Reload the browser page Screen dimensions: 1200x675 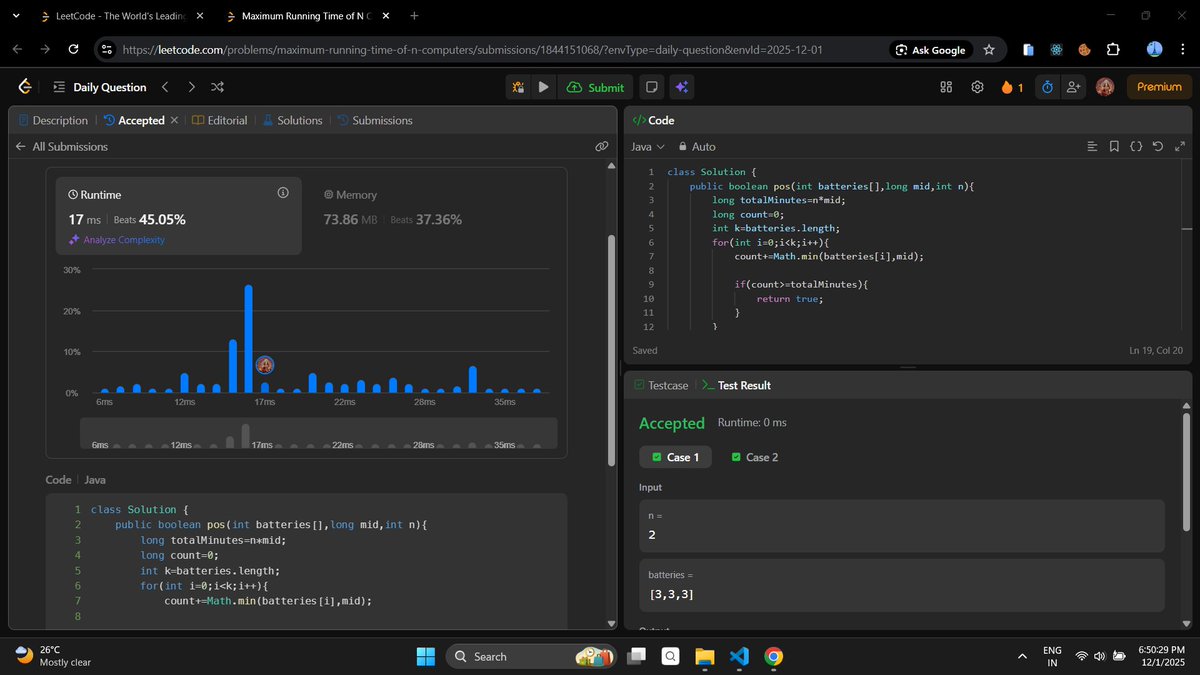pos(73,49)
